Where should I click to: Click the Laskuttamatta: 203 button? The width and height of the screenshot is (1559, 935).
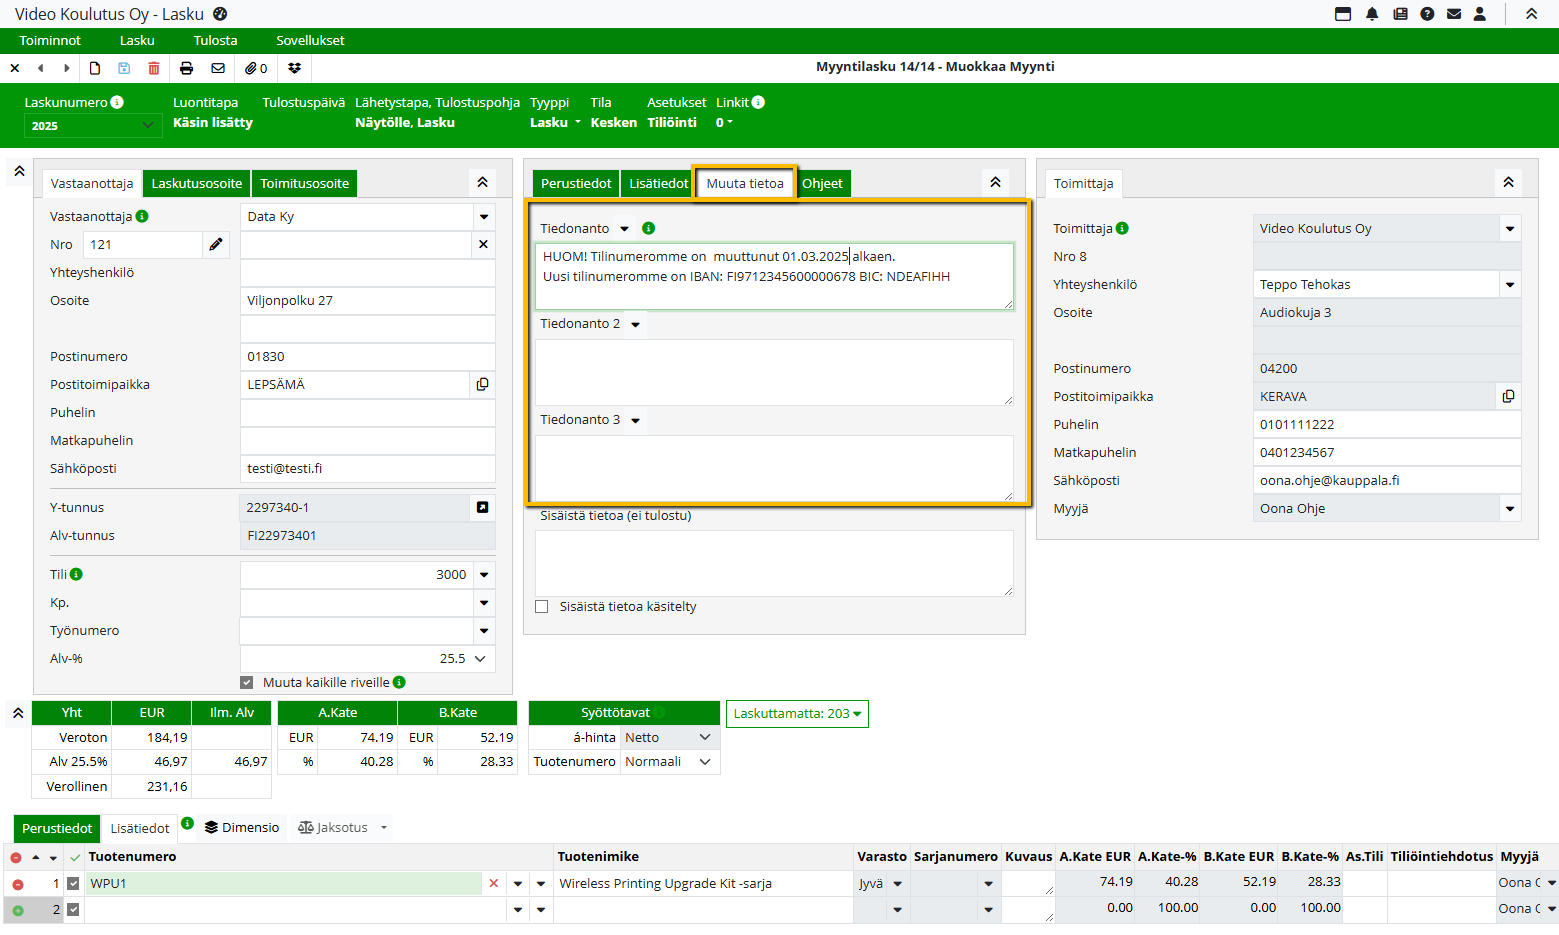coord(797,714)
